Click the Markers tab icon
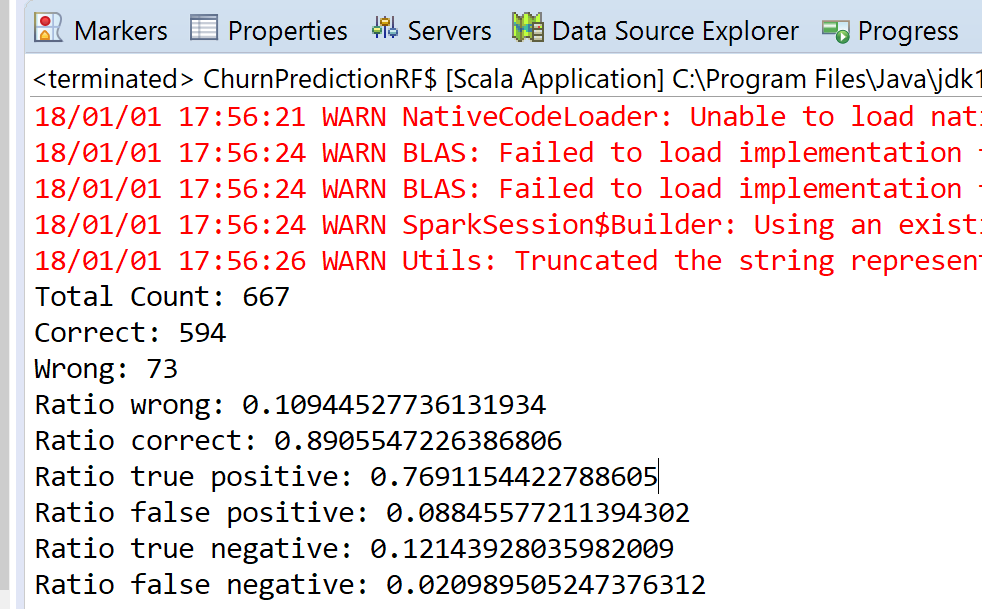Image resolution: width=982 pixels, height=609 pixels. click(48, 29)
